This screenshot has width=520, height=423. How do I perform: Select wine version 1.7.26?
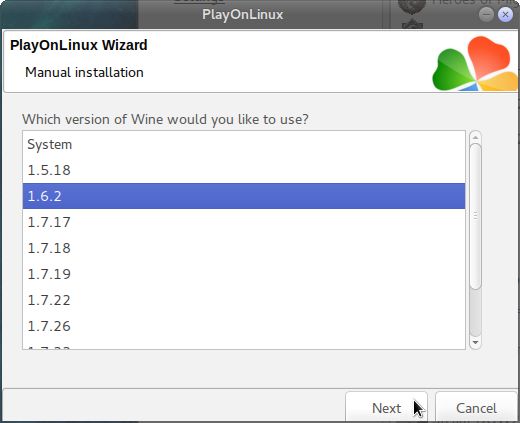coord(244,326)
